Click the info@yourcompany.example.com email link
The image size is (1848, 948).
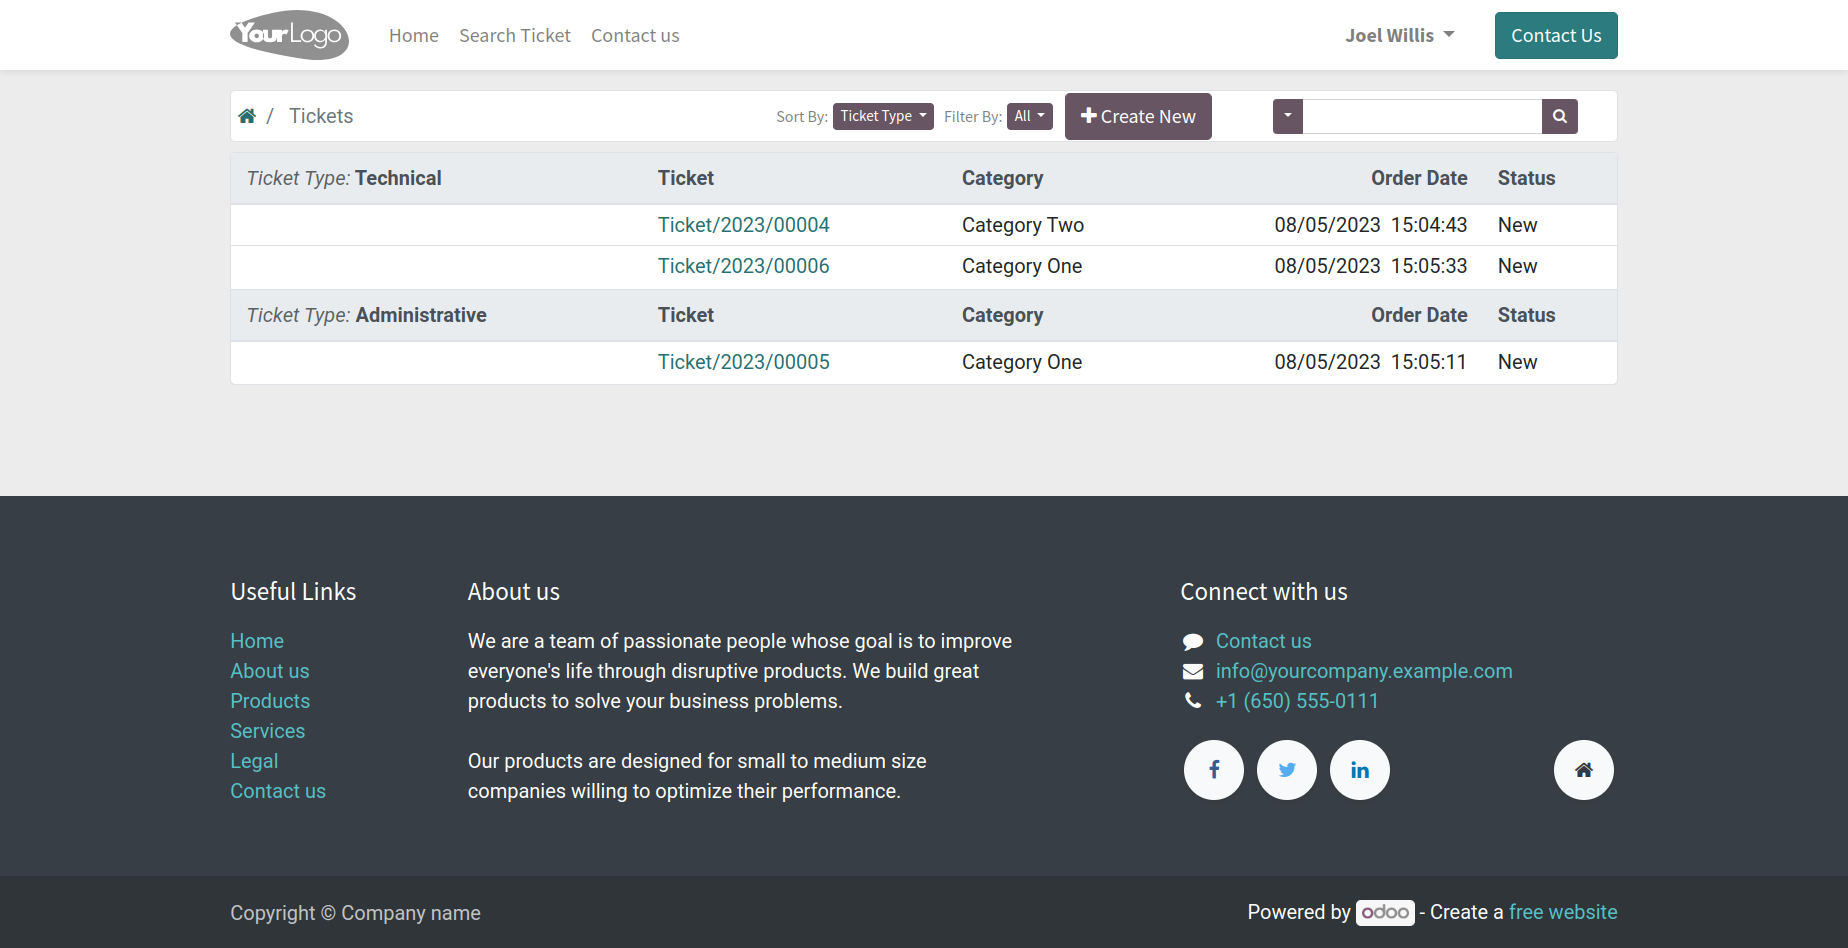tap(1364, 671)
